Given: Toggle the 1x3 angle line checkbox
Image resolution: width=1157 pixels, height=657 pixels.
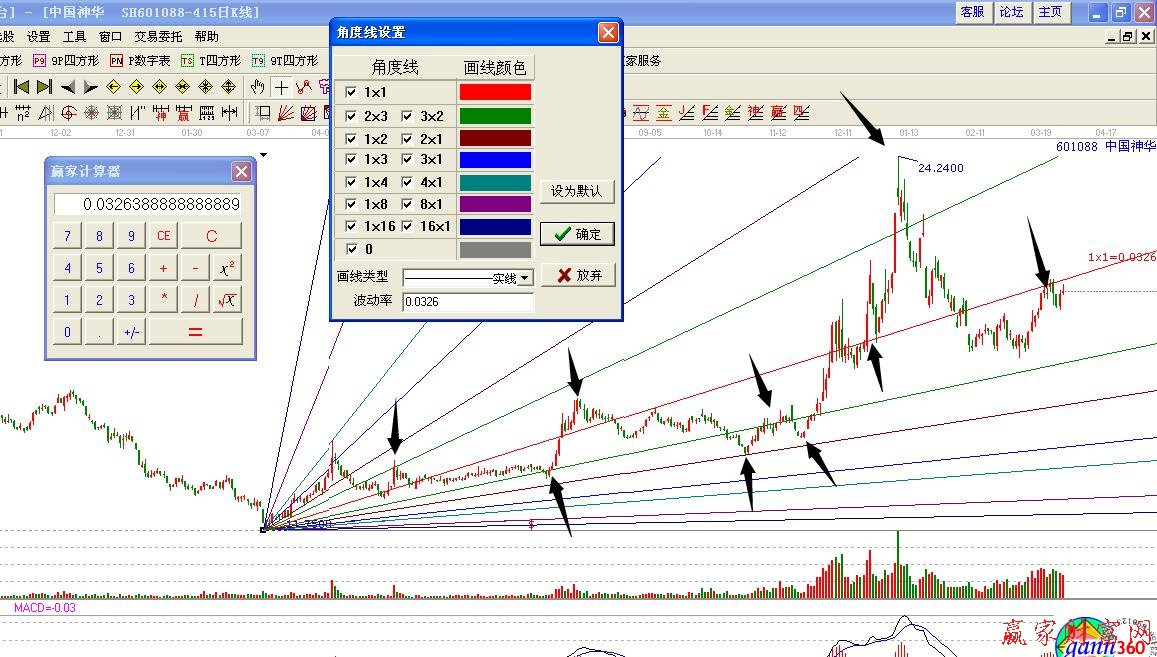Looking at the screenshot, I should click(351, 159).
